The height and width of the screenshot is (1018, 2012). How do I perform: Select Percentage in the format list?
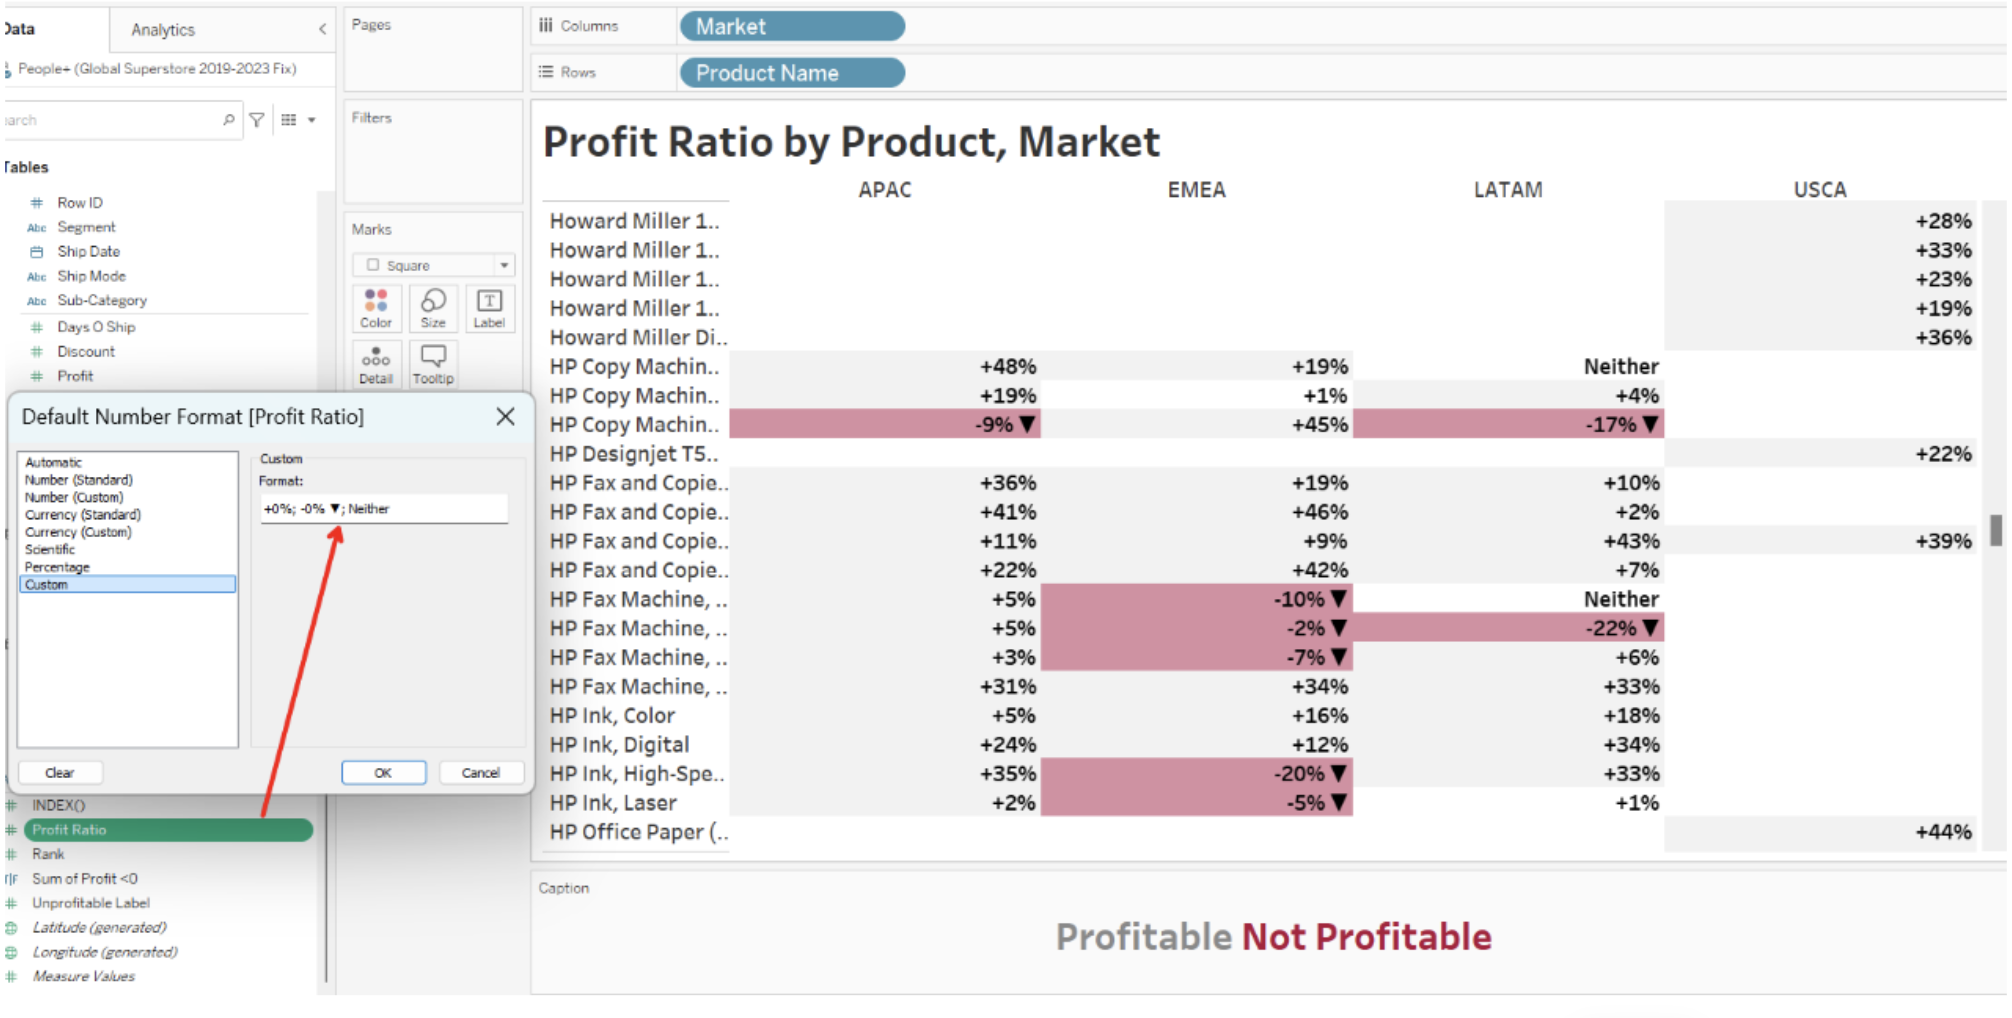57,567
